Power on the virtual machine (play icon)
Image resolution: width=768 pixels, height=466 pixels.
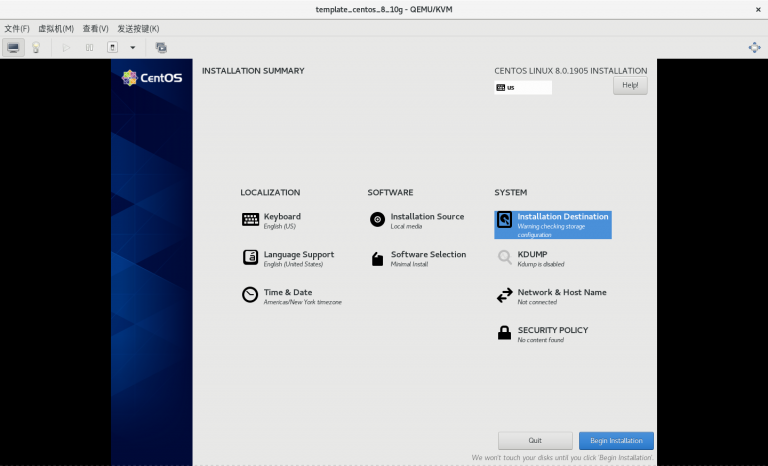click(66, 48)
